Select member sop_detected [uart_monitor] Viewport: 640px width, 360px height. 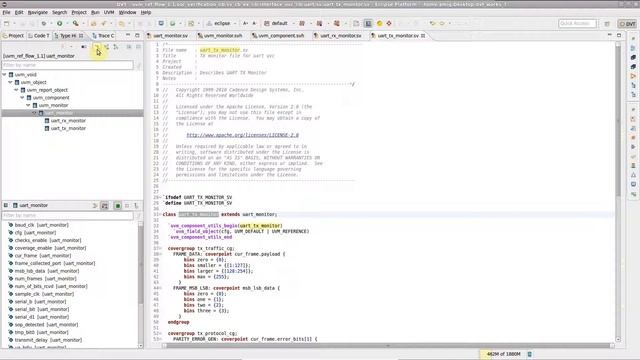pos(46,324)
